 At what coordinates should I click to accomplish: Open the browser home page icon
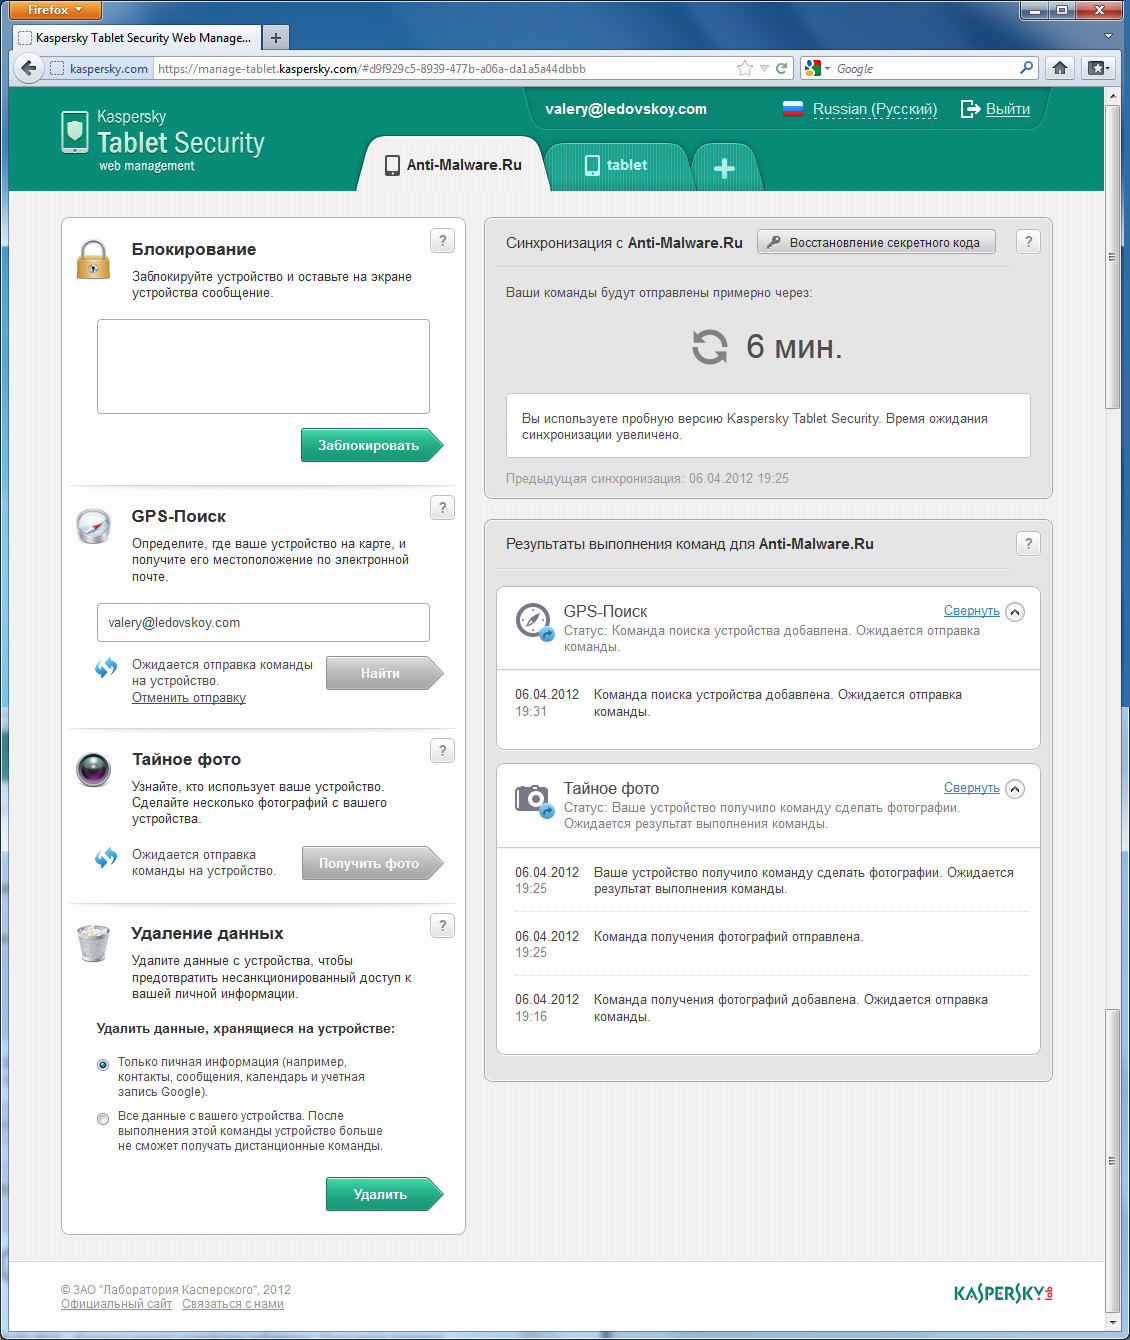1060,68
